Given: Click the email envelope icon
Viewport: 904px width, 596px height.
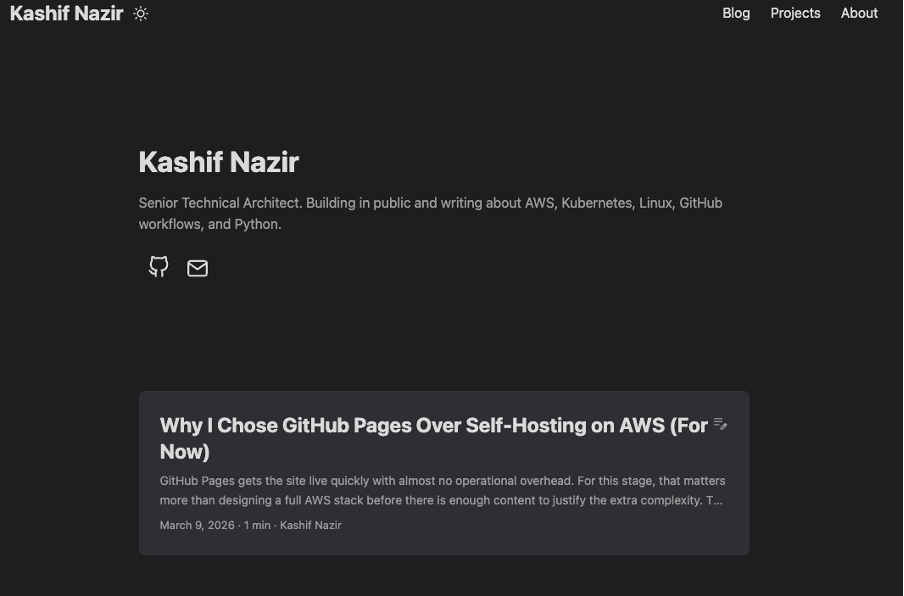Looking at the screenshot, I should coord(198,268).
